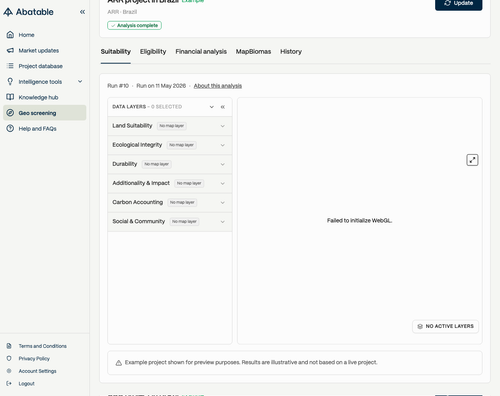Click the No Active Layers button
This screenshot has width=500, height=396.
point(445,326)
